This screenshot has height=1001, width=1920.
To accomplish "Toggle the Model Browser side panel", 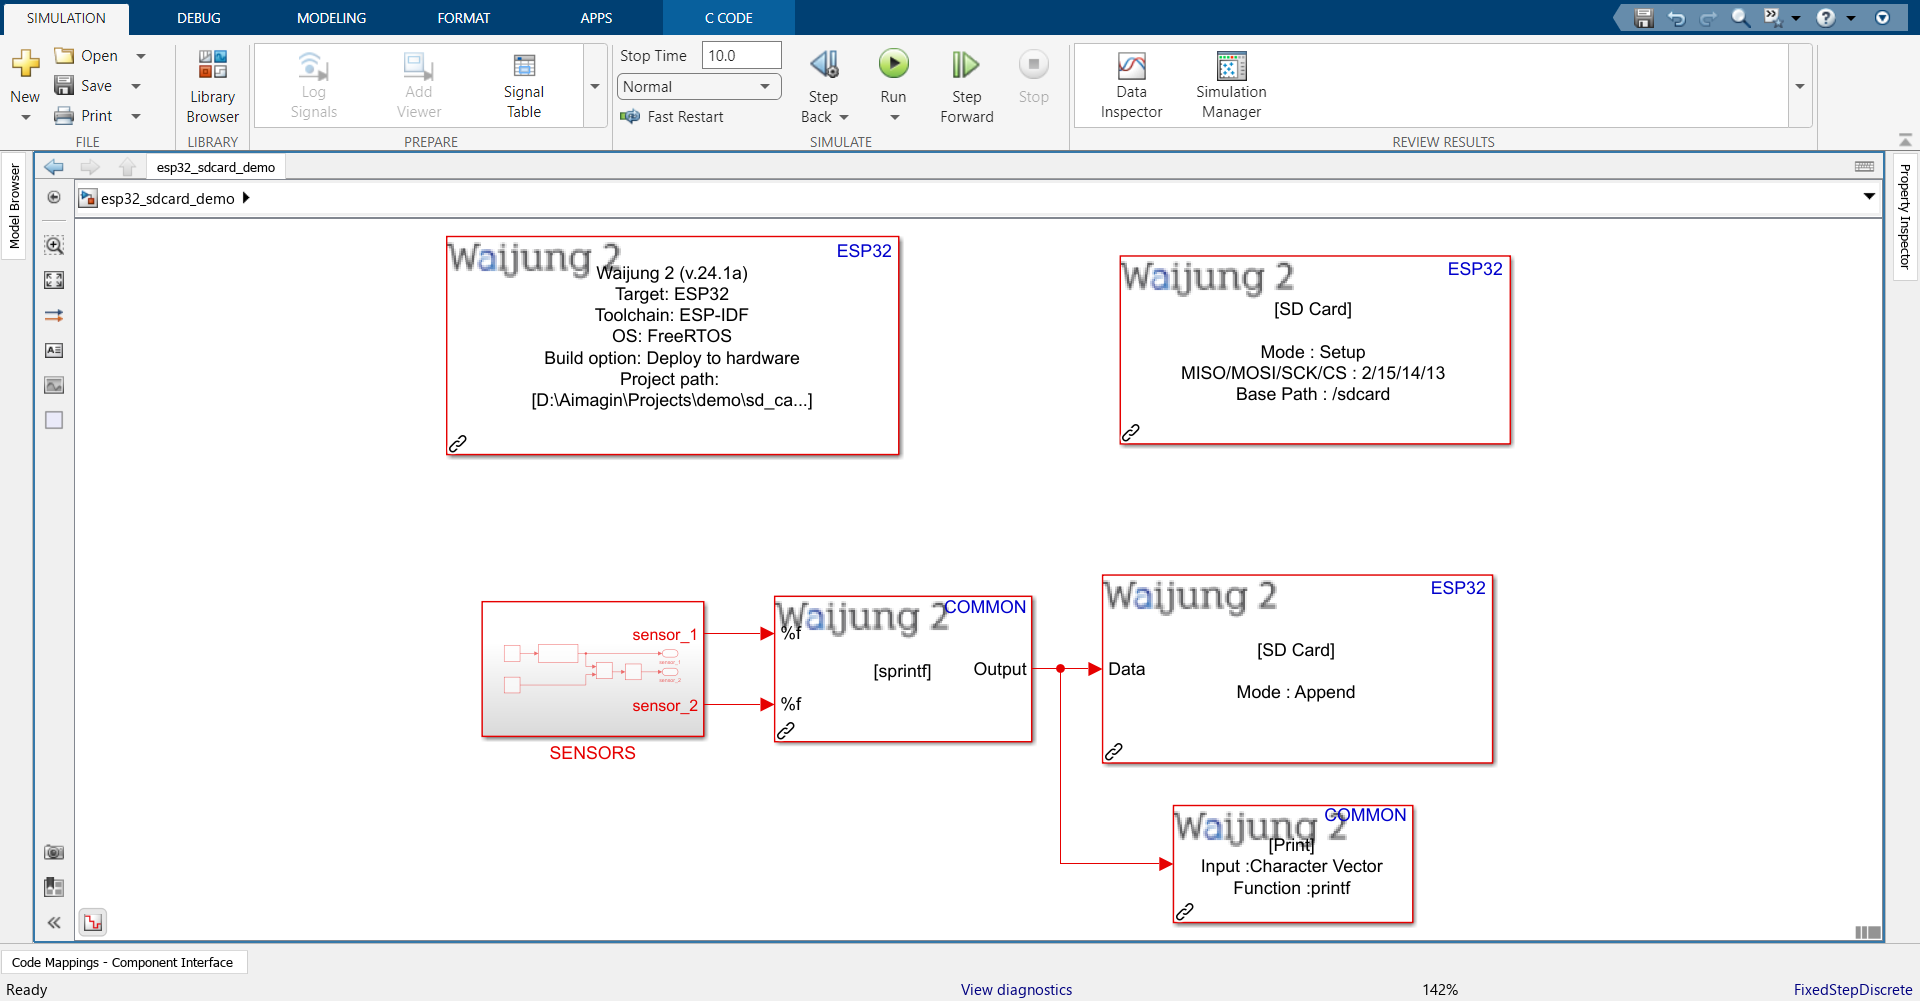I will 14,206.
